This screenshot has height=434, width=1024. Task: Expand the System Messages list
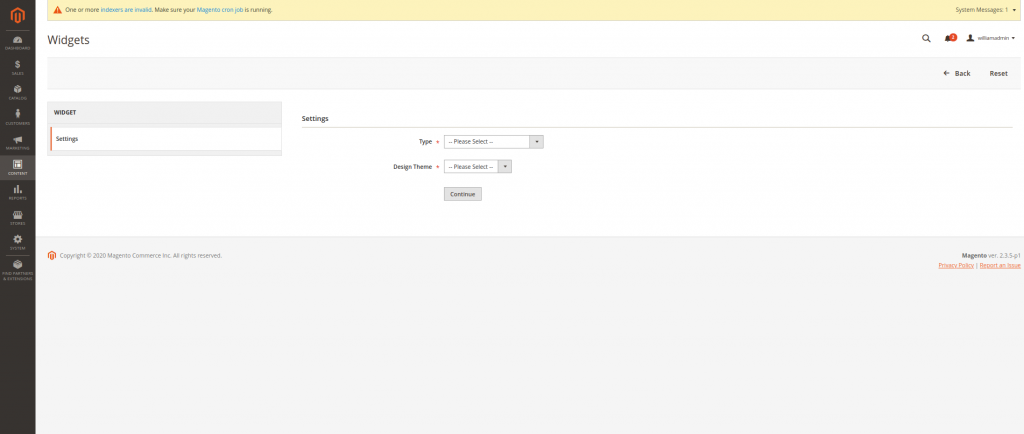point(986,9)
